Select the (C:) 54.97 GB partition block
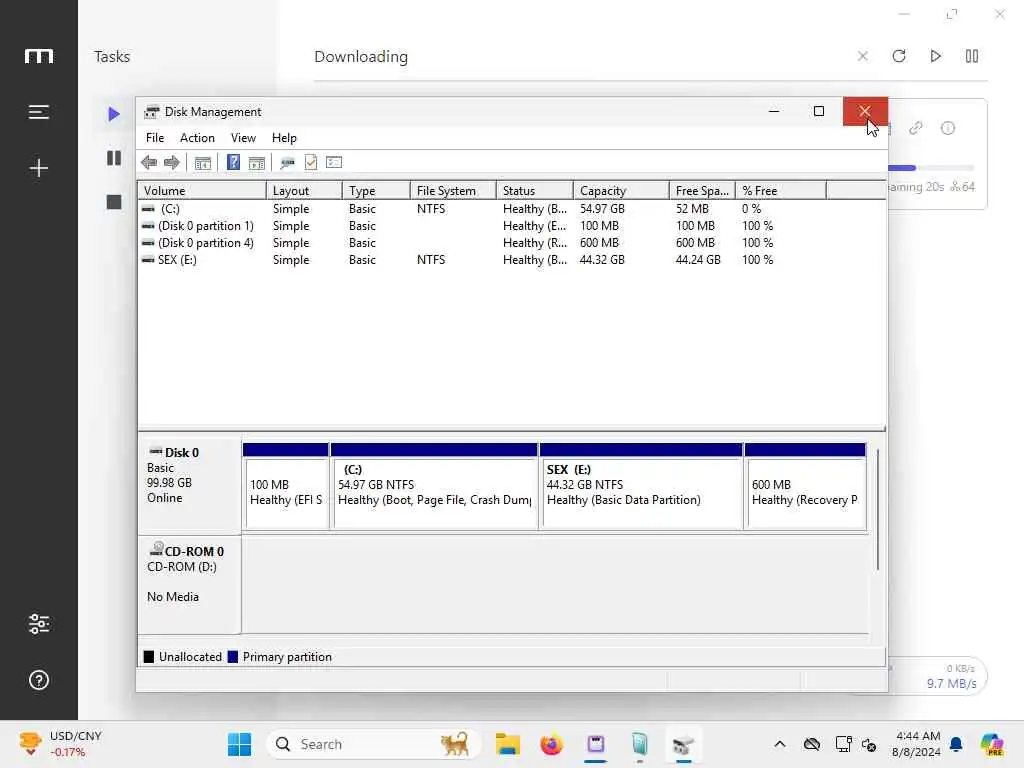This screenshot has width=1024, height=768. tap(434, 487)
